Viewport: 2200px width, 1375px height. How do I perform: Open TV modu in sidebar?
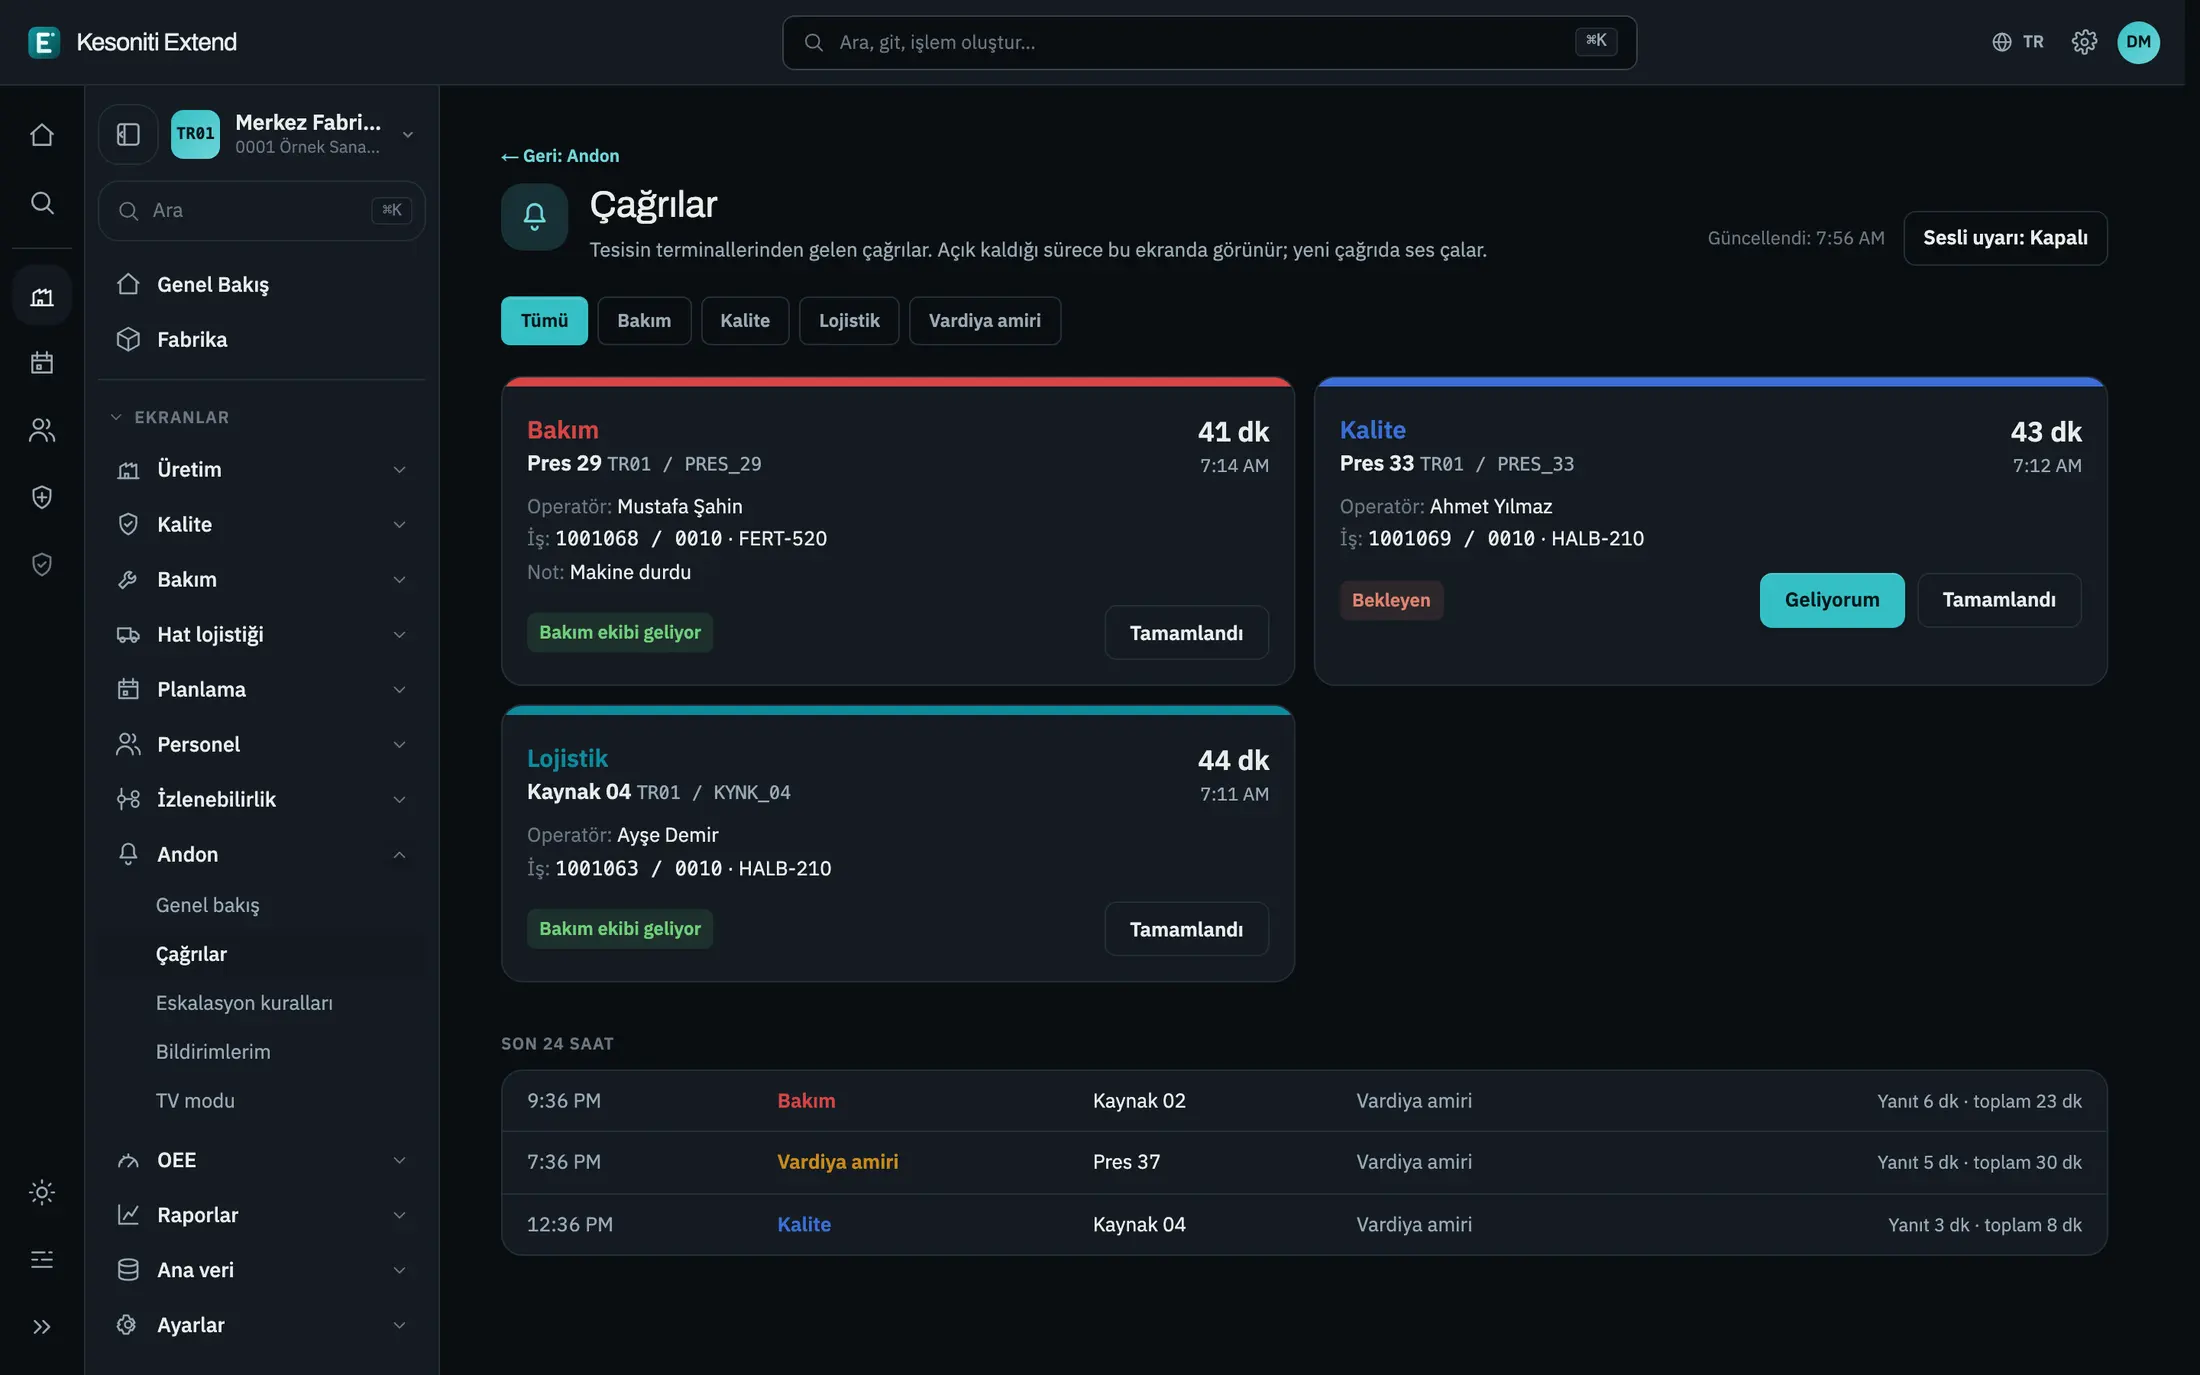(x=195, y=1101)
